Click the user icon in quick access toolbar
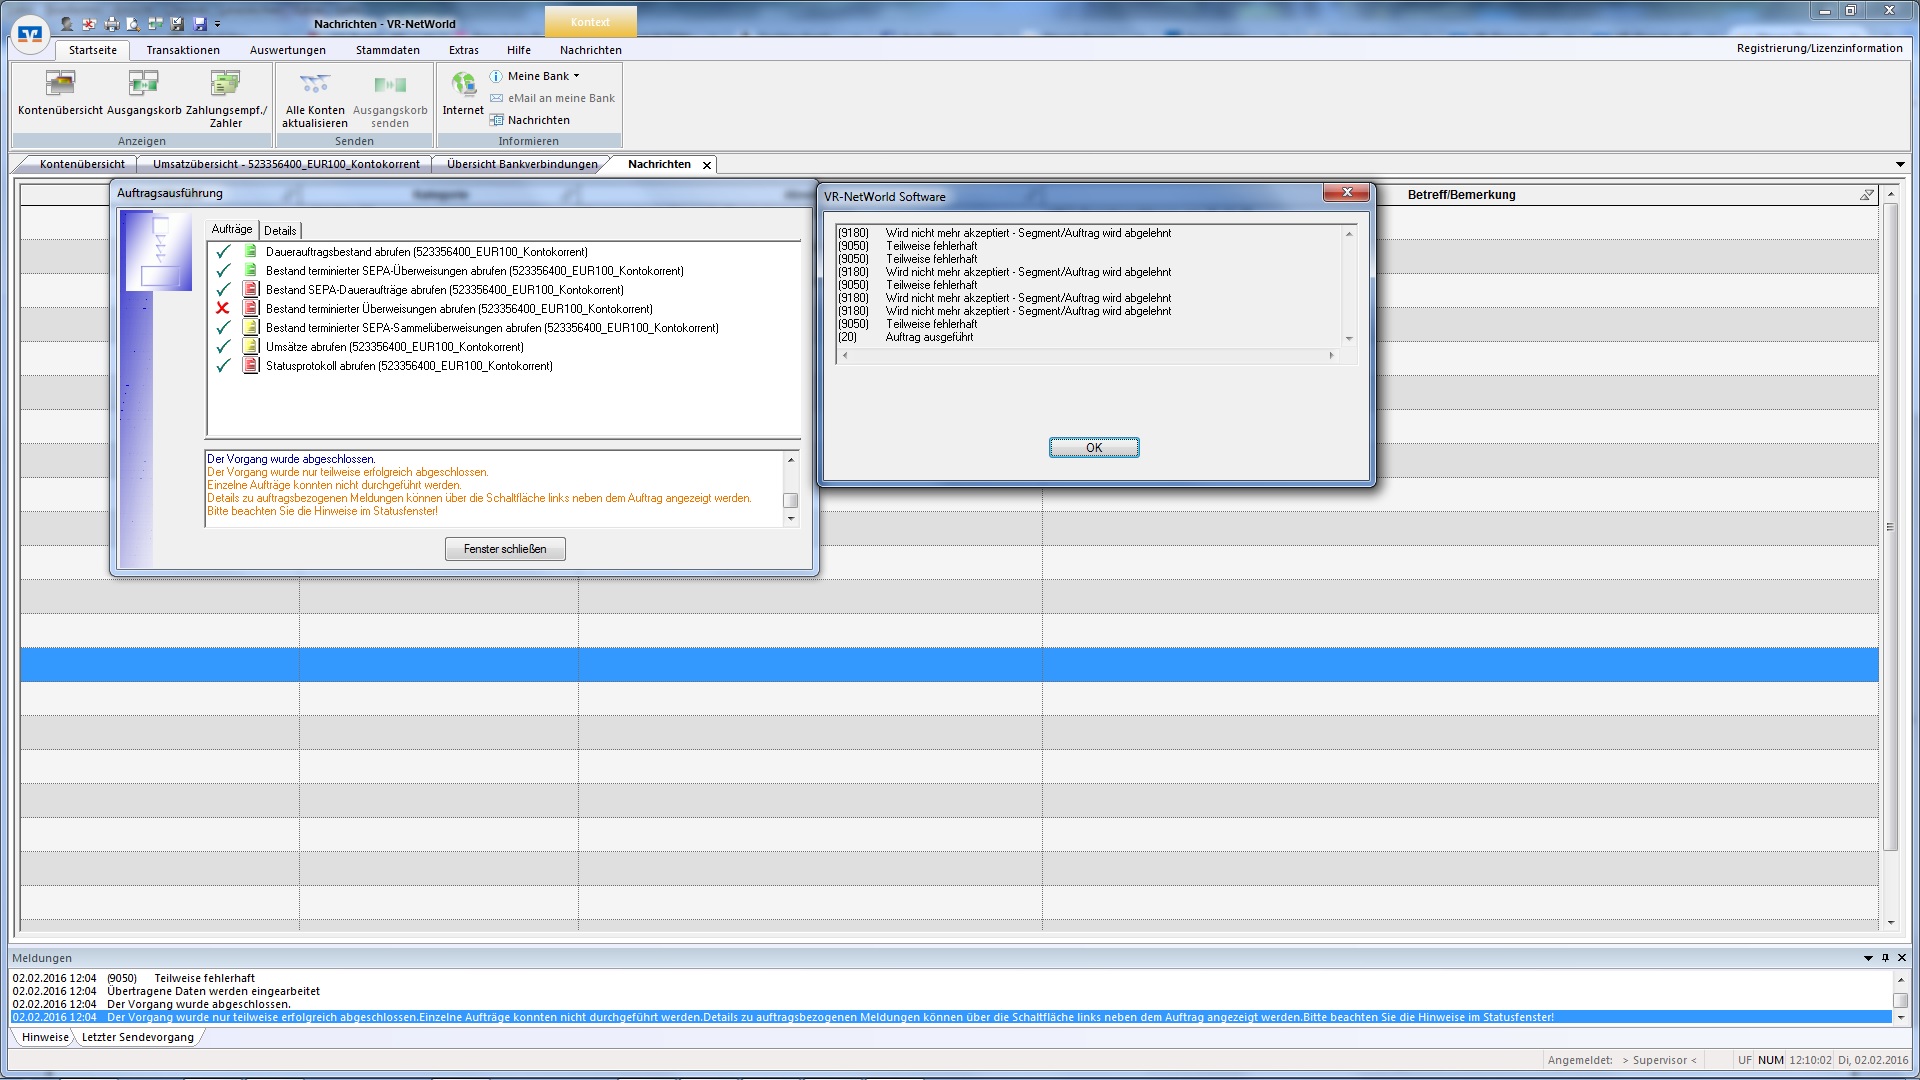This screenshot has width=1920, height=1080. point(66,23)
